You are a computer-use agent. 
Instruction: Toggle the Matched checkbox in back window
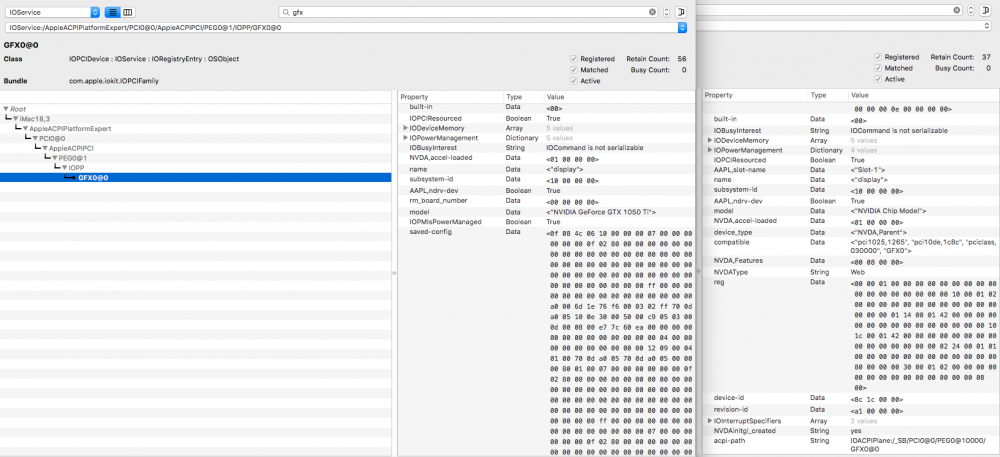click(878, 68)
